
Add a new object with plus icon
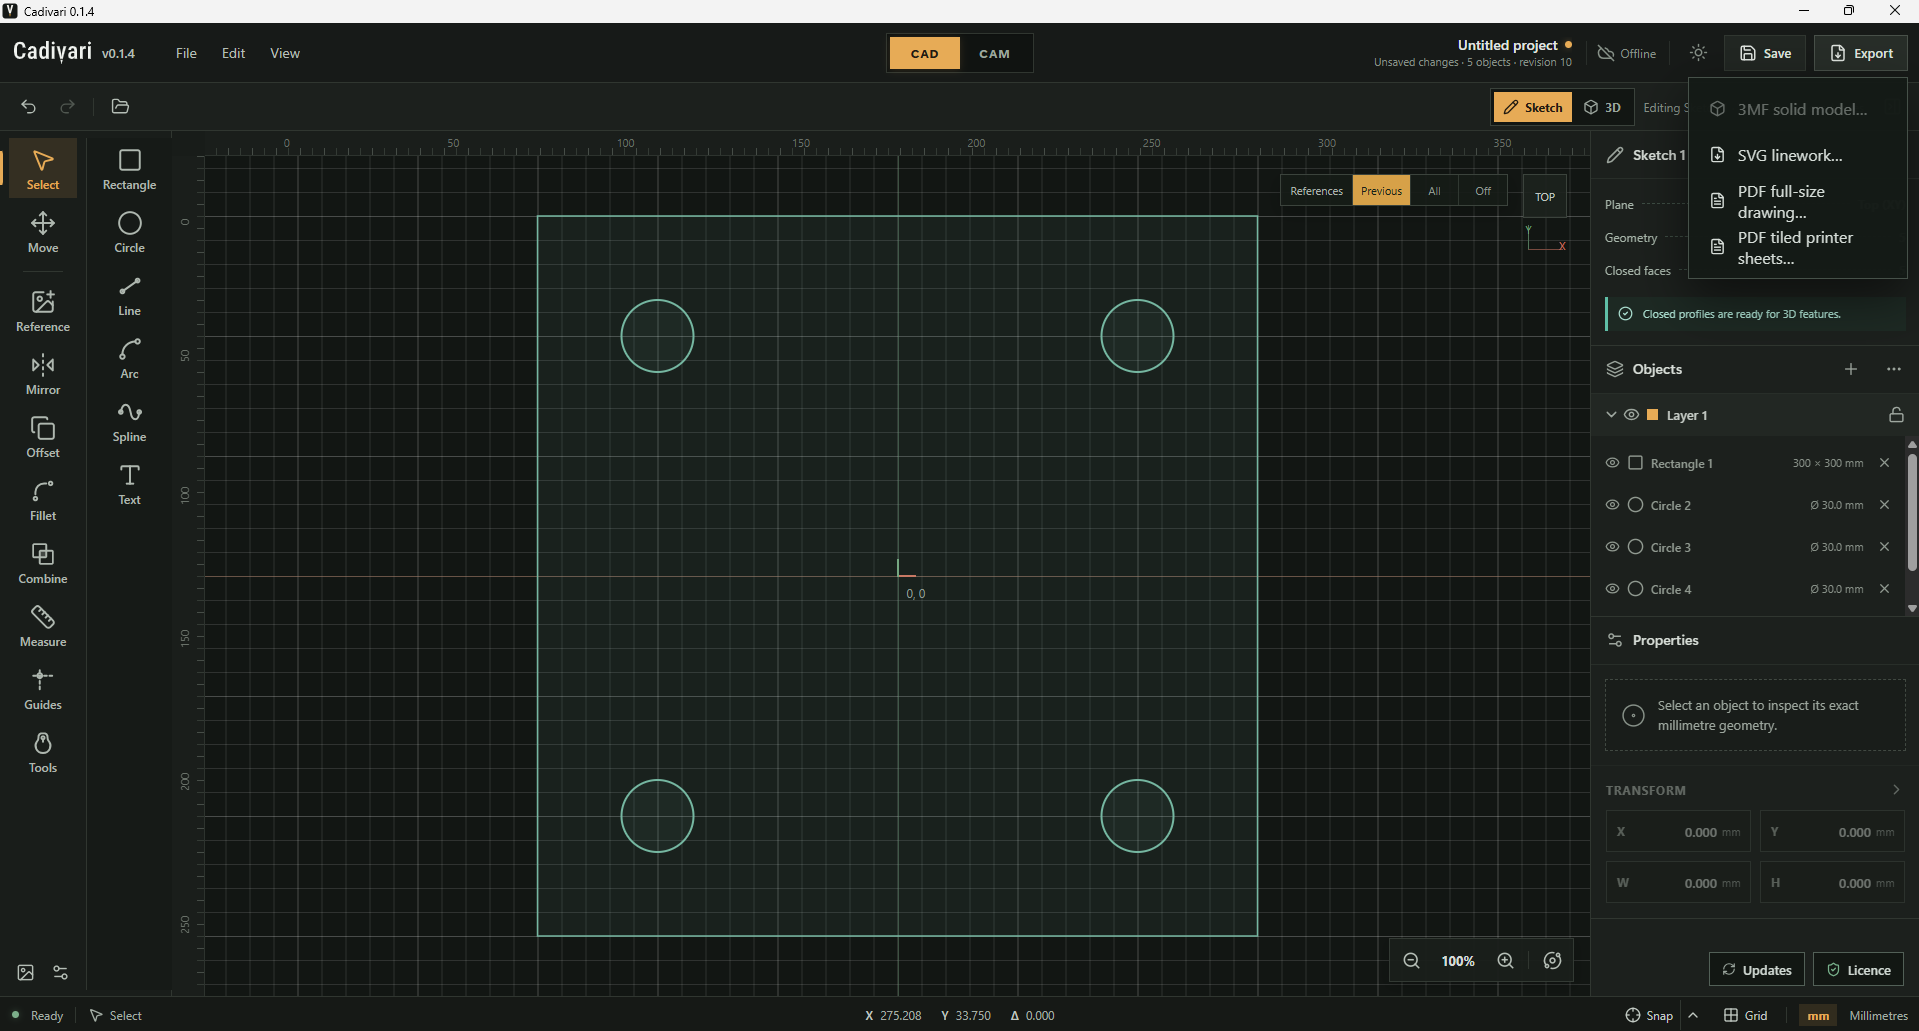1851,369
